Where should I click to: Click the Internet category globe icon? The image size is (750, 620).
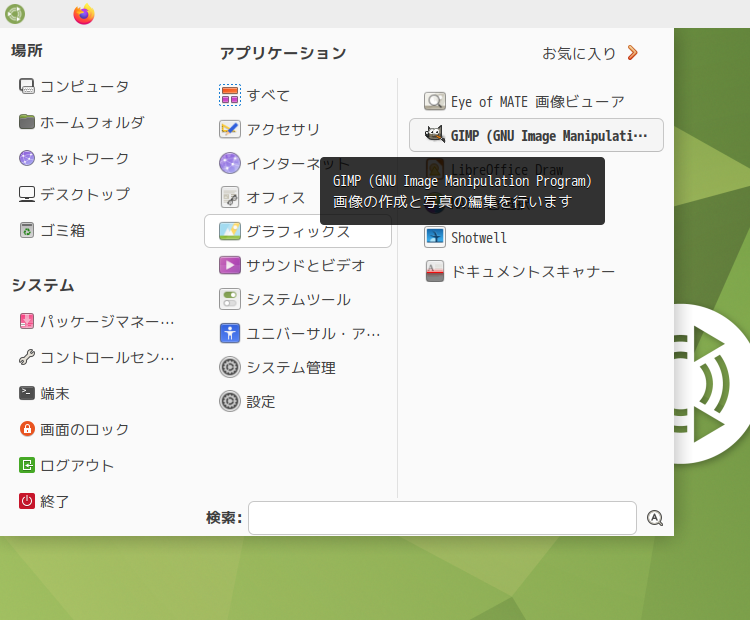(x=230, y=163)
